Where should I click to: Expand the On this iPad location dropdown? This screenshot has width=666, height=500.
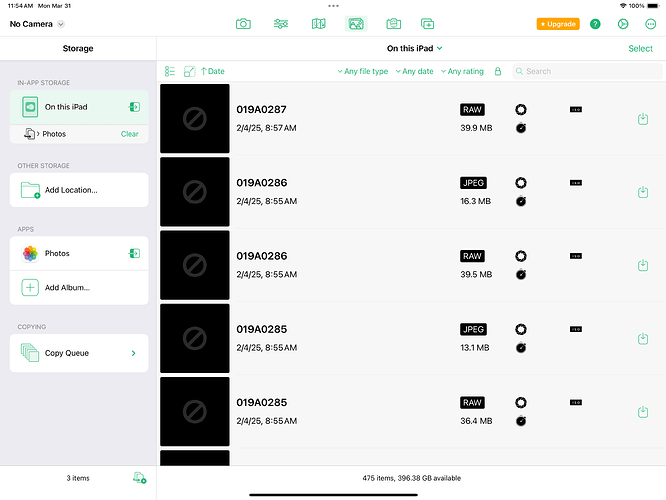(x=415, y=48)
